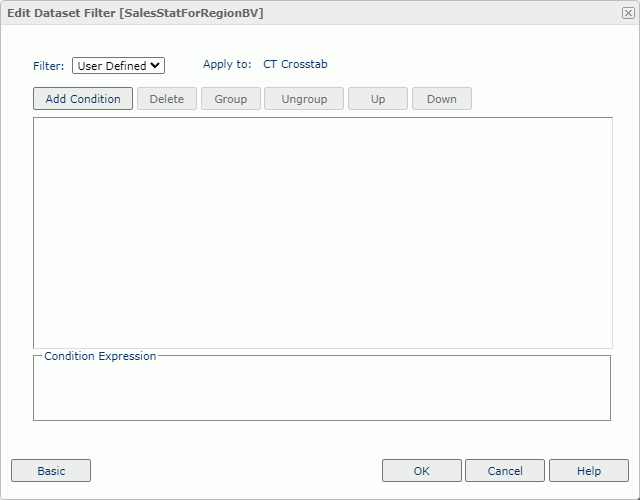Open Help for dataset filter
The width and height of the screenshot is (640, 500).
(589, 471)
